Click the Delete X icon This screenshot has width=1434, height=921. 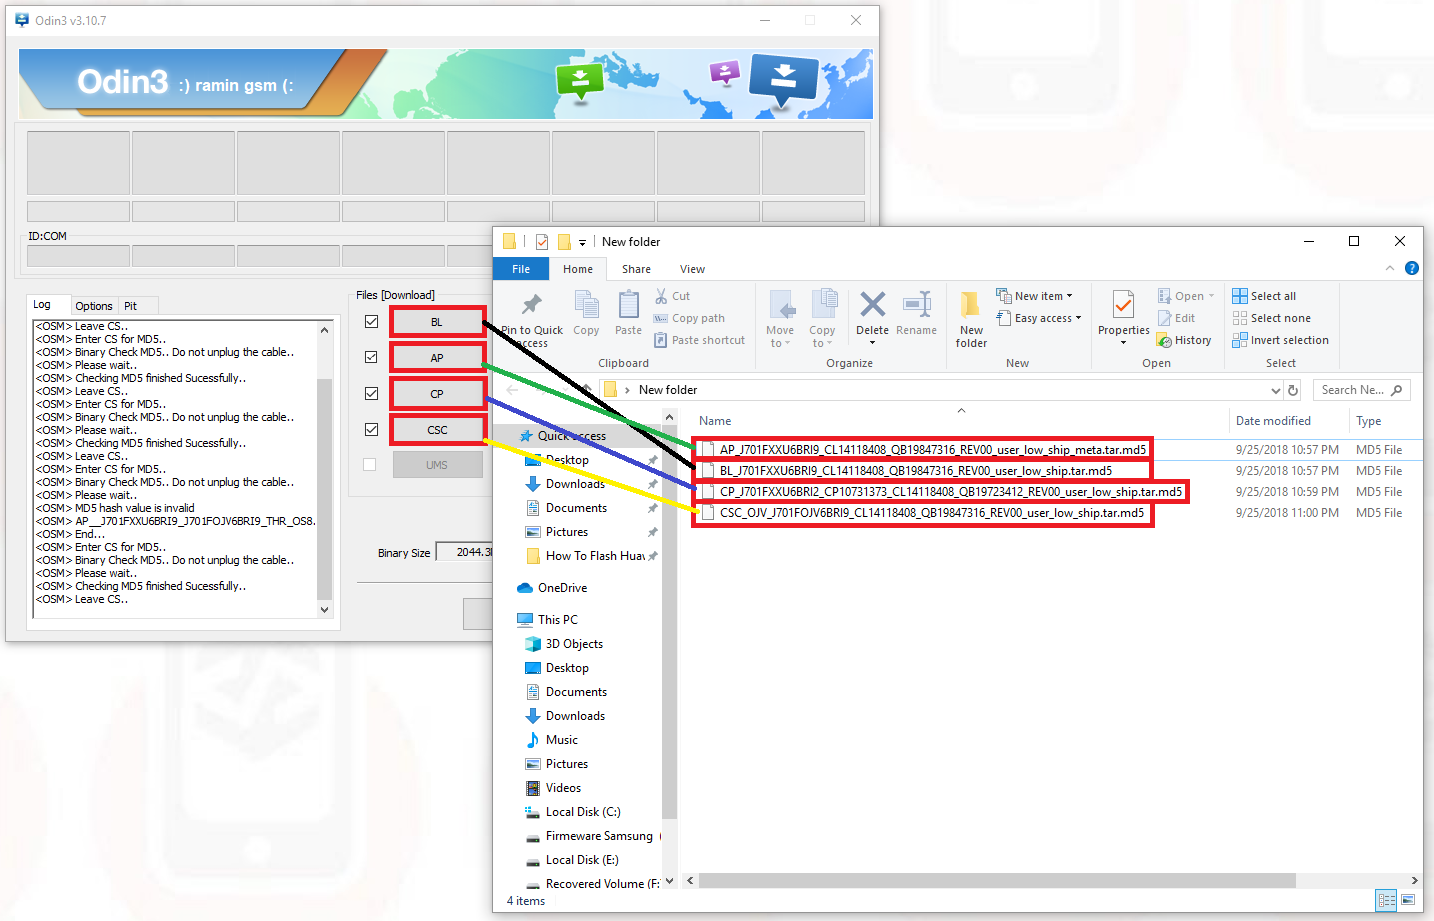pos(872,304)
